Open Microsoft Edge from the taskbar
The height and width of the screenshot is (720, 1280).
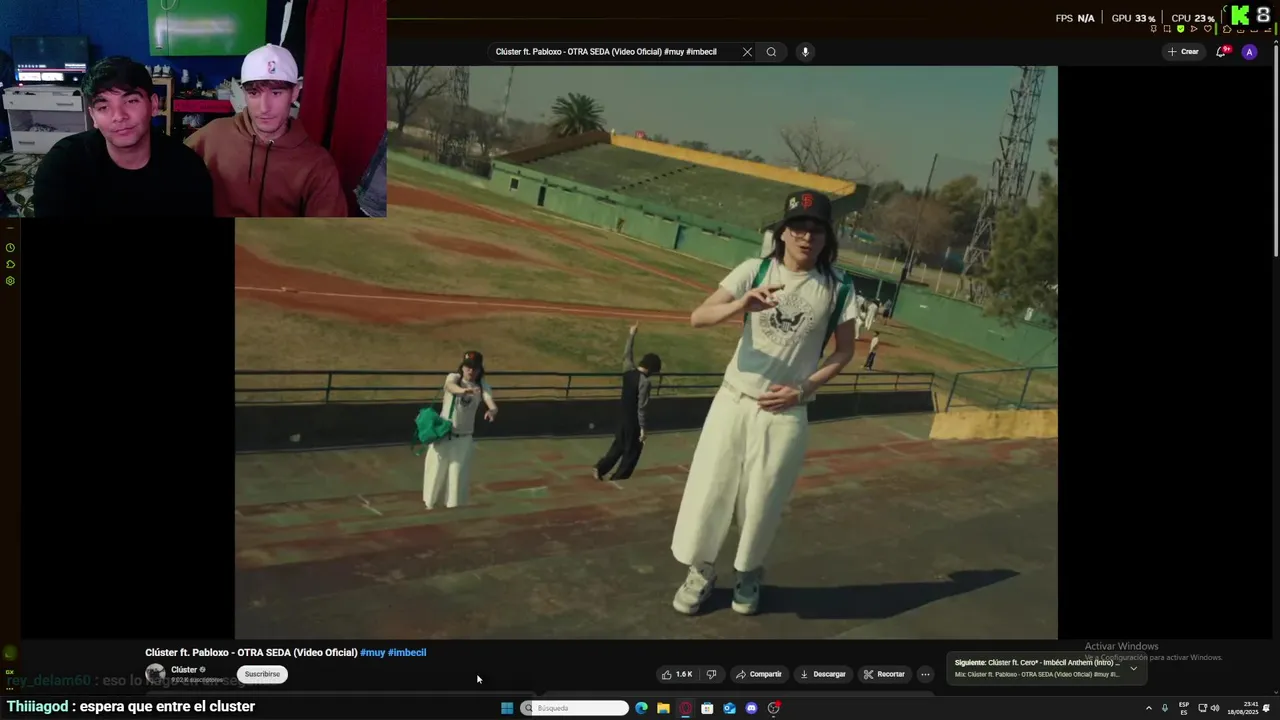click(x=641, y=708)
